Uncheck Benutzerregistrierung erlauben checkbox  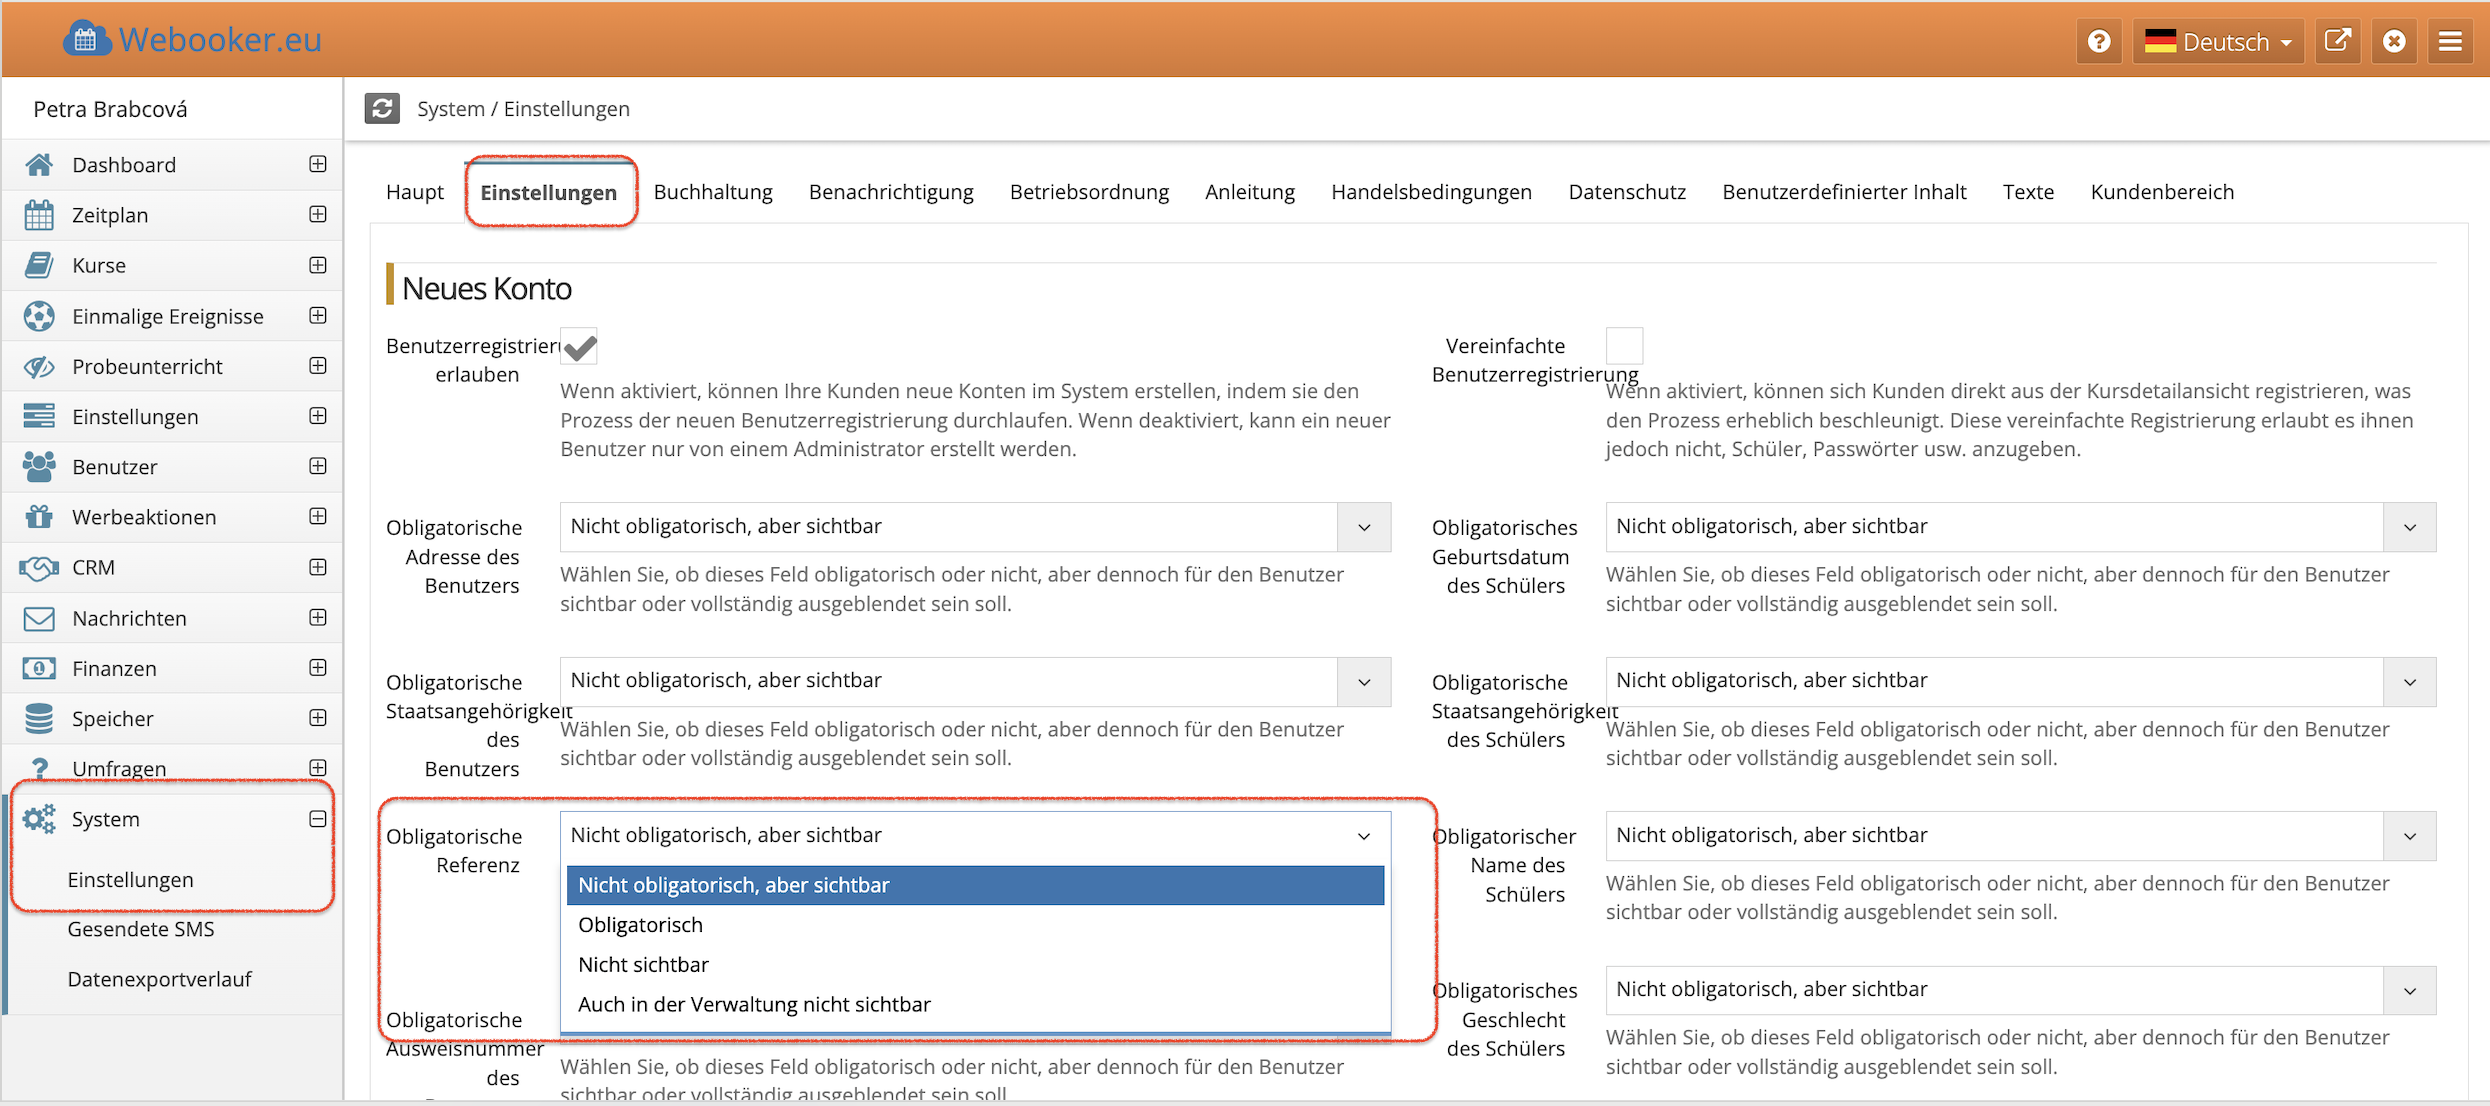[580, 347]
